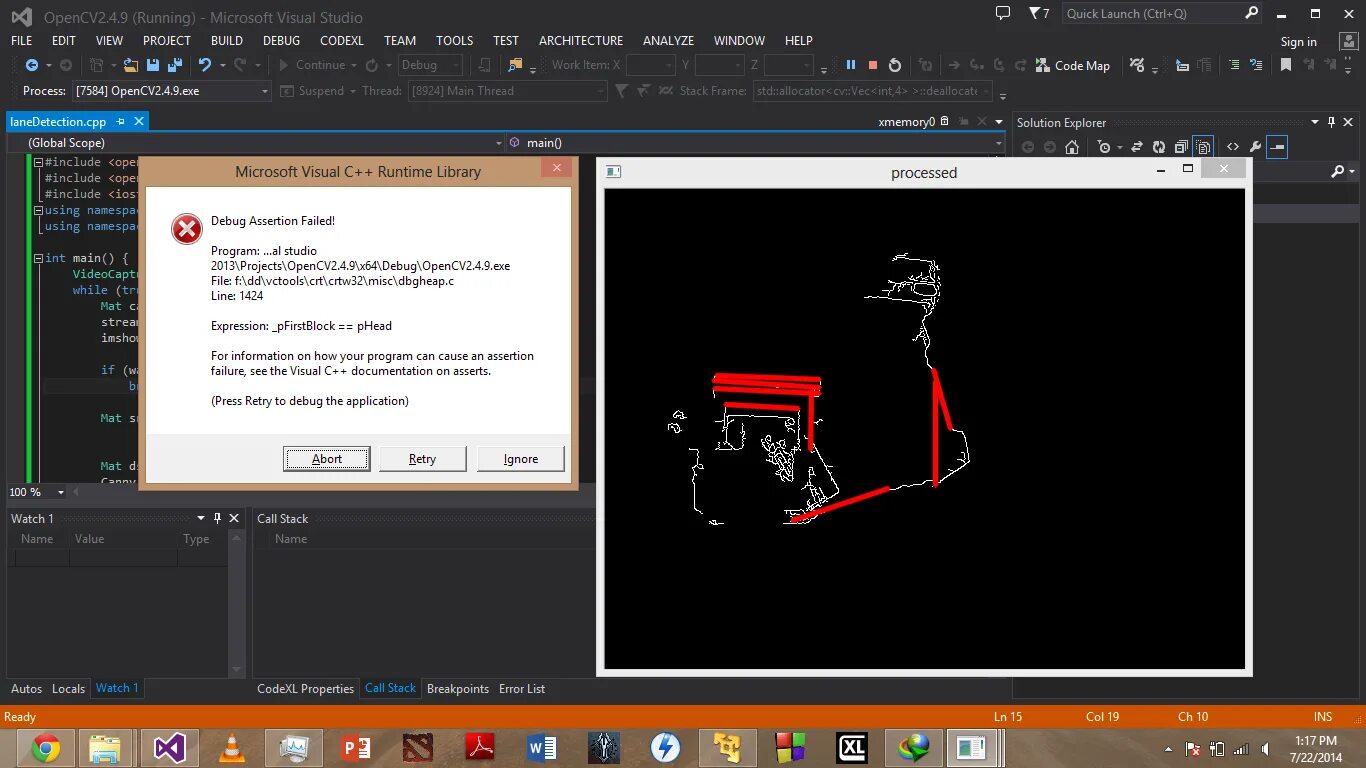
Task: Open the ANALYZE menu
Action: click(668, 41)
